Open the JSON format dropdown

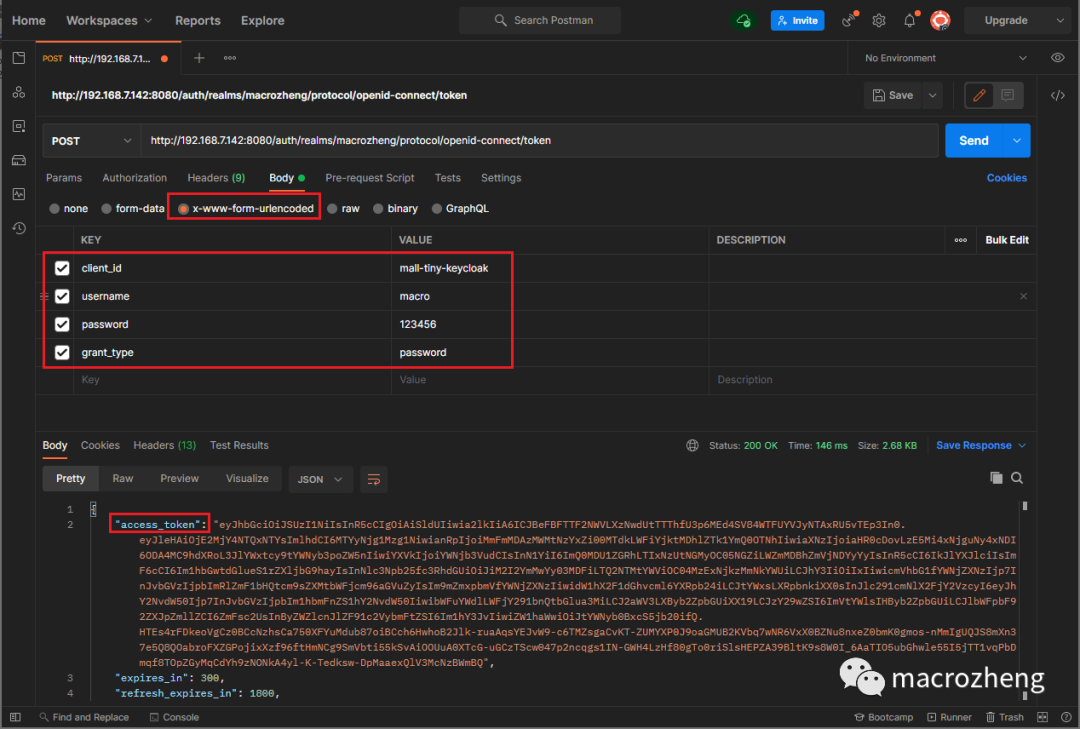tap(319, 479)
